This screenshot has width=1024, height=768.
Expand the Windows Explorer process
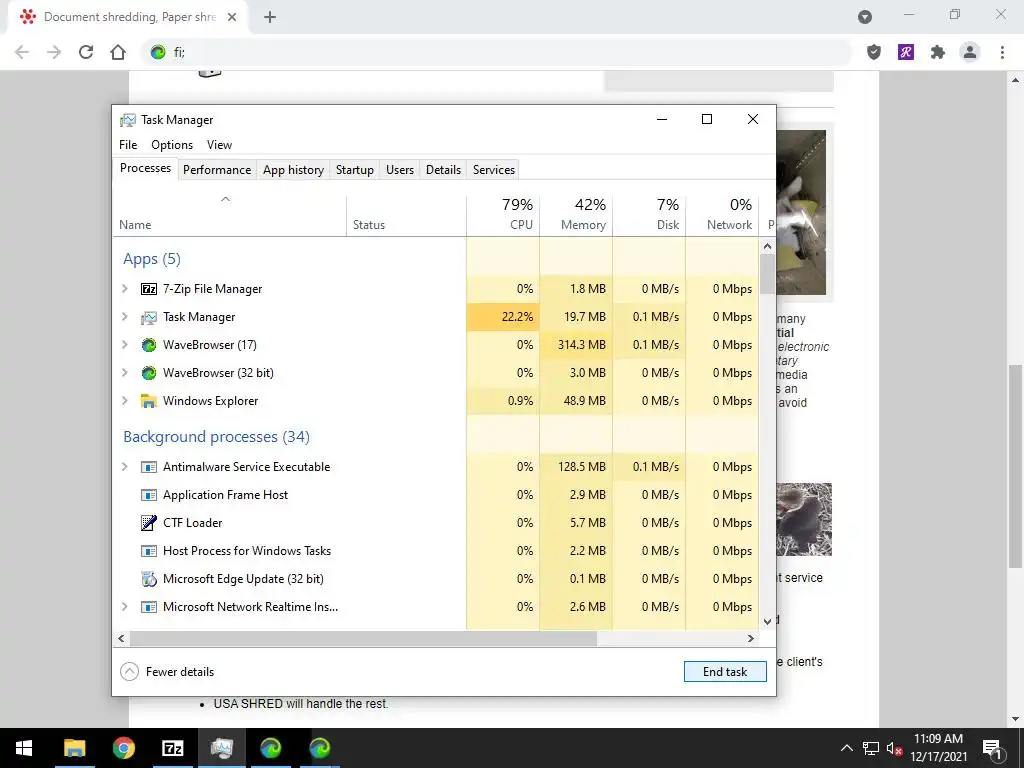[x=125, y=401]
